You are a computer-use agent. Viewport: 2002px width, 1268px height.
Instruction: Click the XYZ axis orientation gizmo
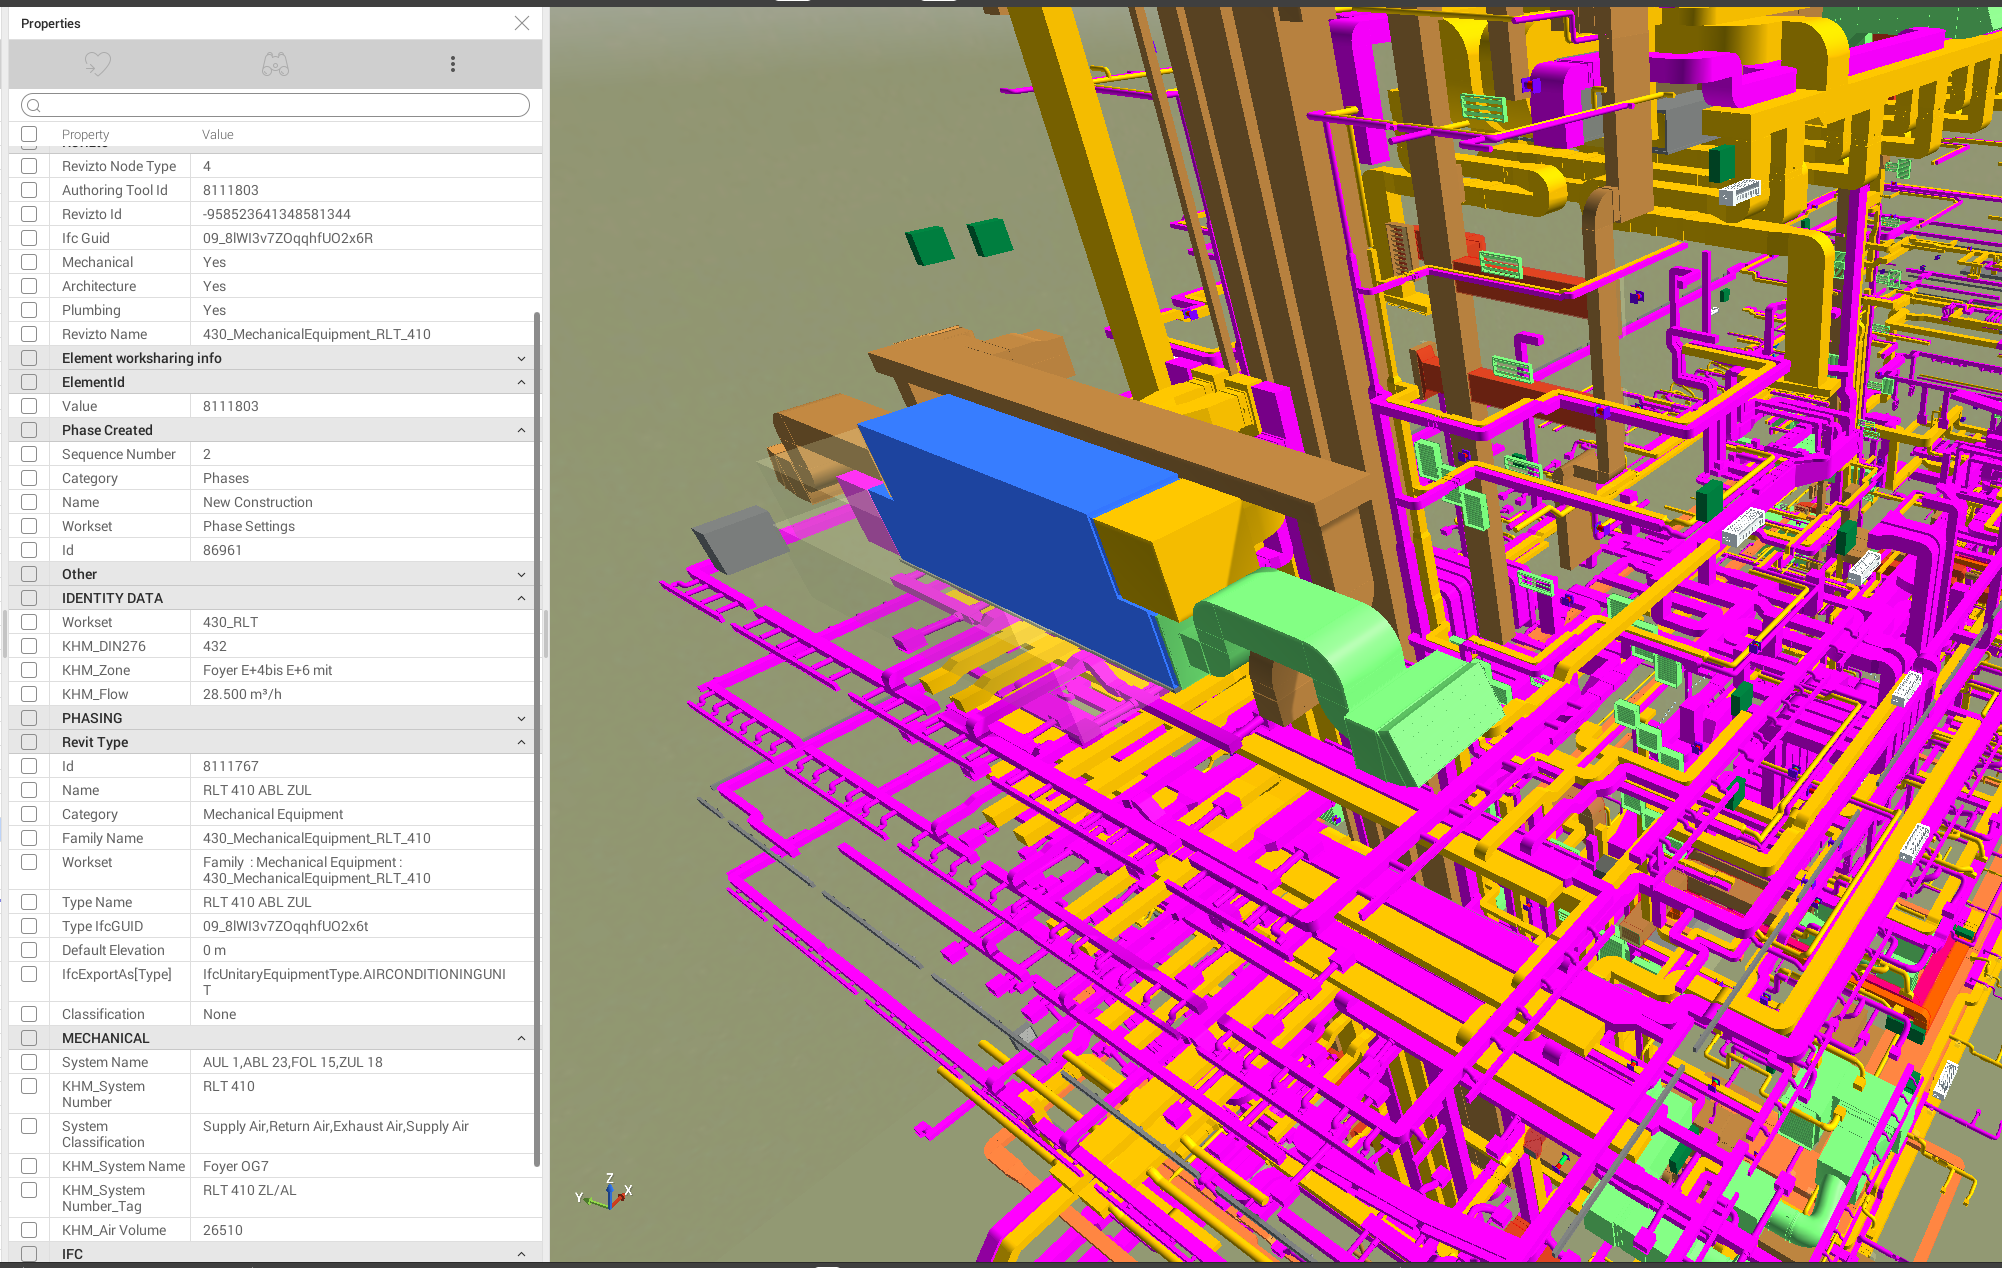click(606, 1191)
